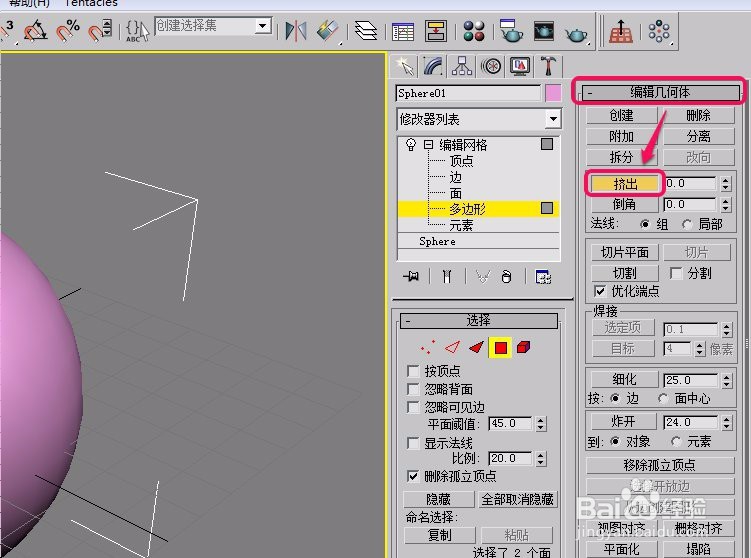
Task: Select Element sub-object cube icon
Action: point(523,347)
